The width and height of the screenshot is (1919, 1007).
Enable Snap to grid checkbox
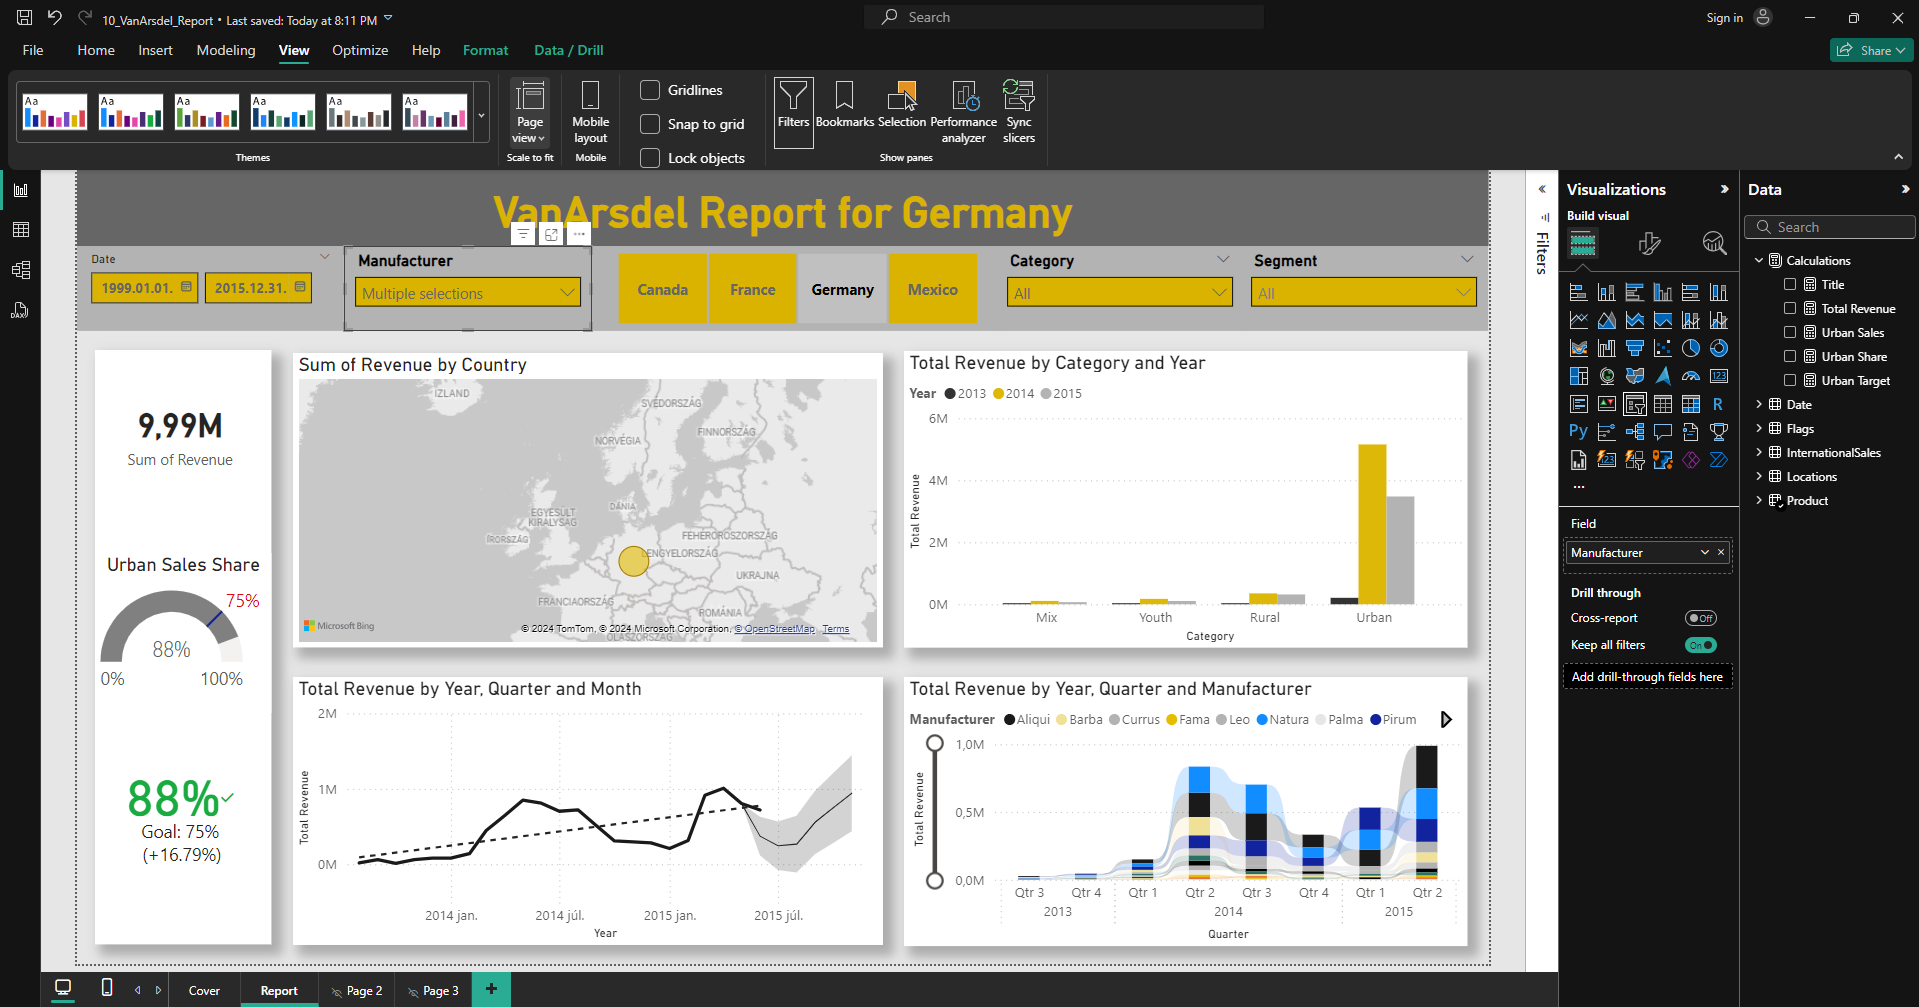[x=650, y=124]
